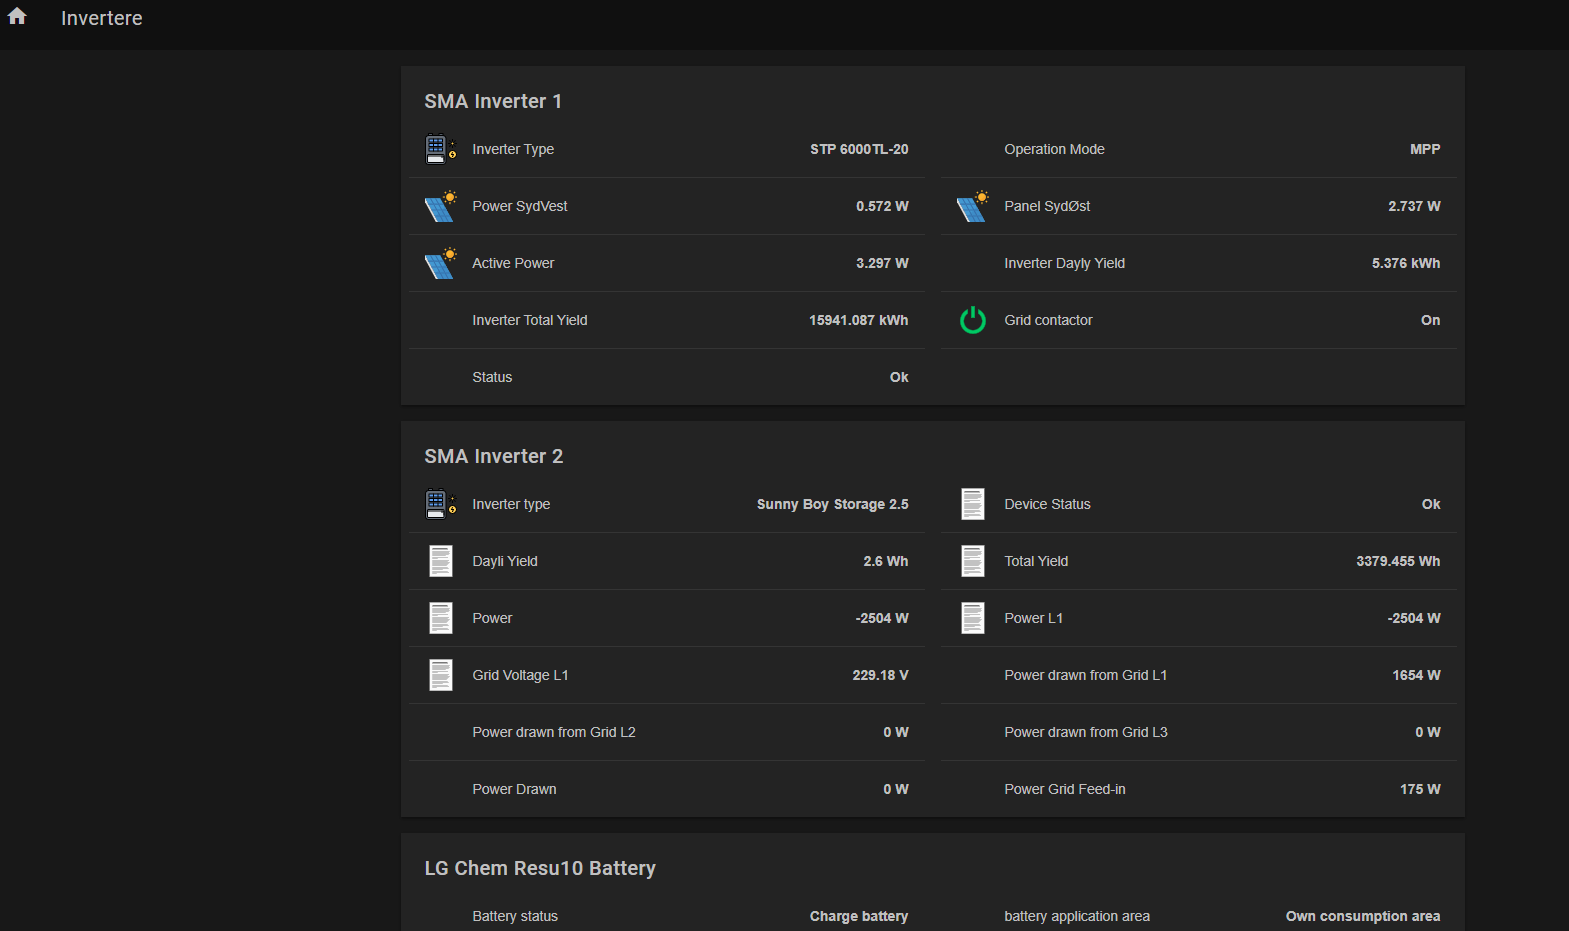Click the Panel SydØst solar panel icon
Viewport: 1569px width, 931px height.
[972, 206]
